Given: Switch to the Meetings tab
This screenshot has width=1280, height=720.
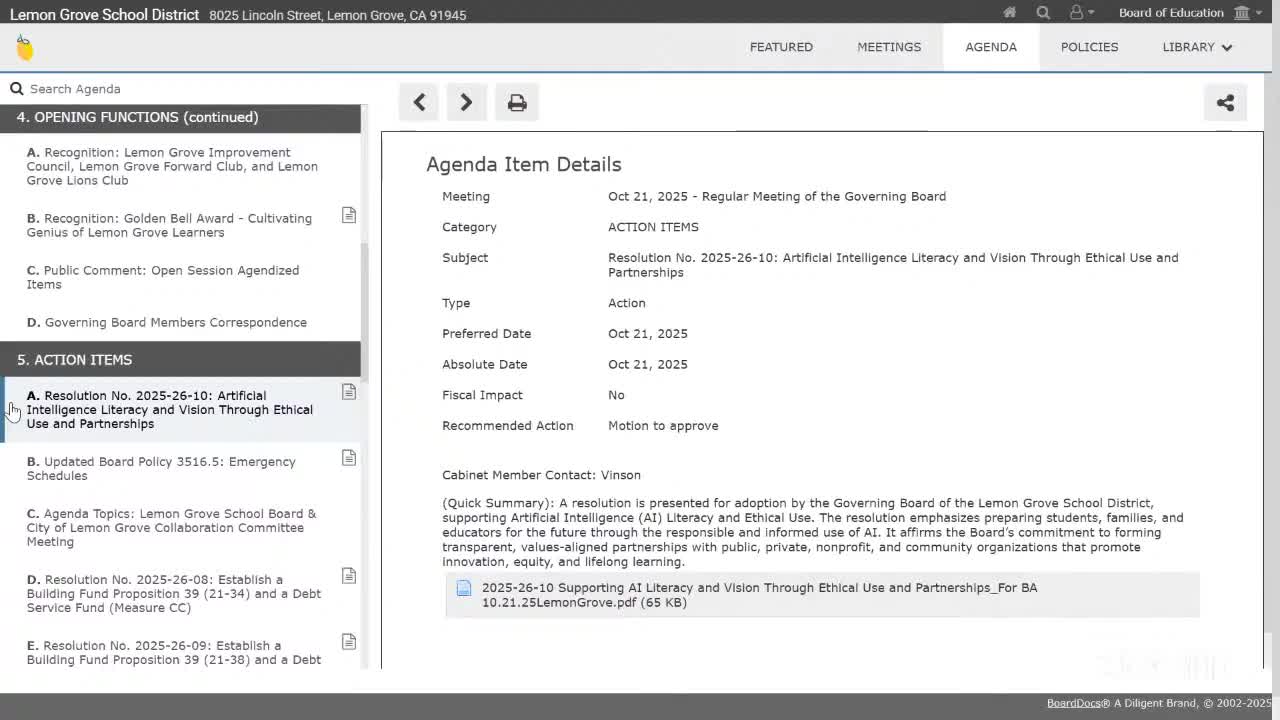Looking at the screenshot, I should [x=889, y=47].
